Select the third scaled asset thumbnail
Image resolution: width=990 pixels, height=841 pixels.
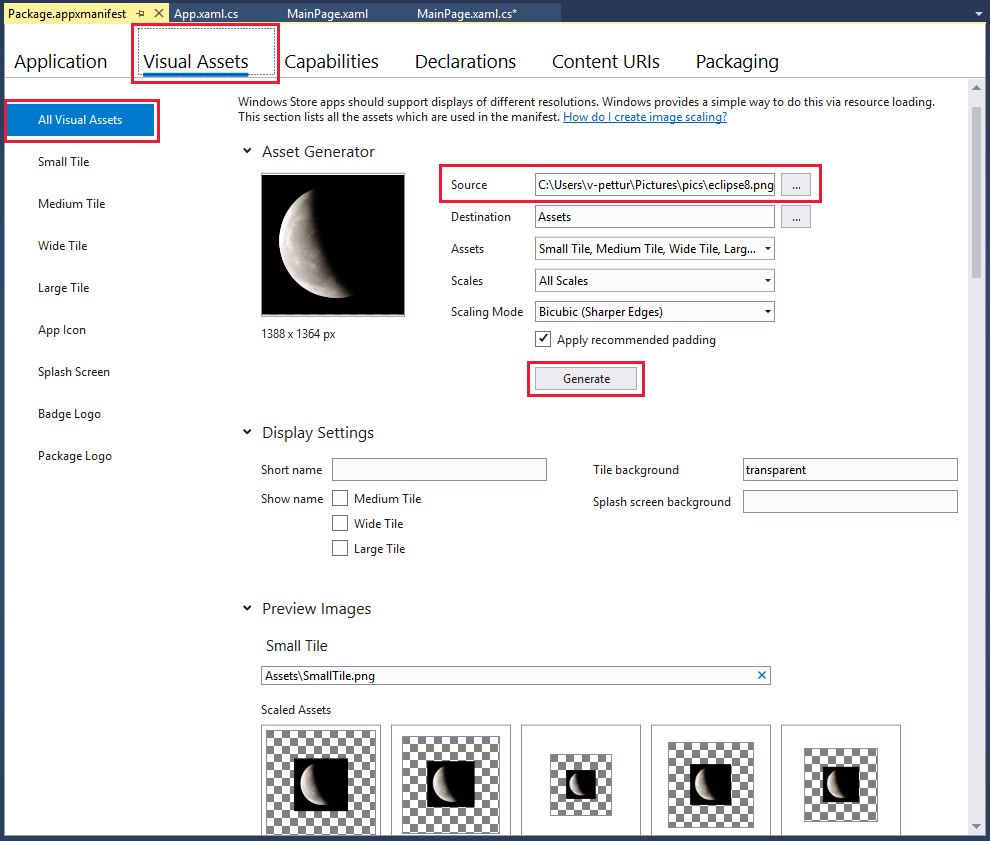click(x=581, y=780)
